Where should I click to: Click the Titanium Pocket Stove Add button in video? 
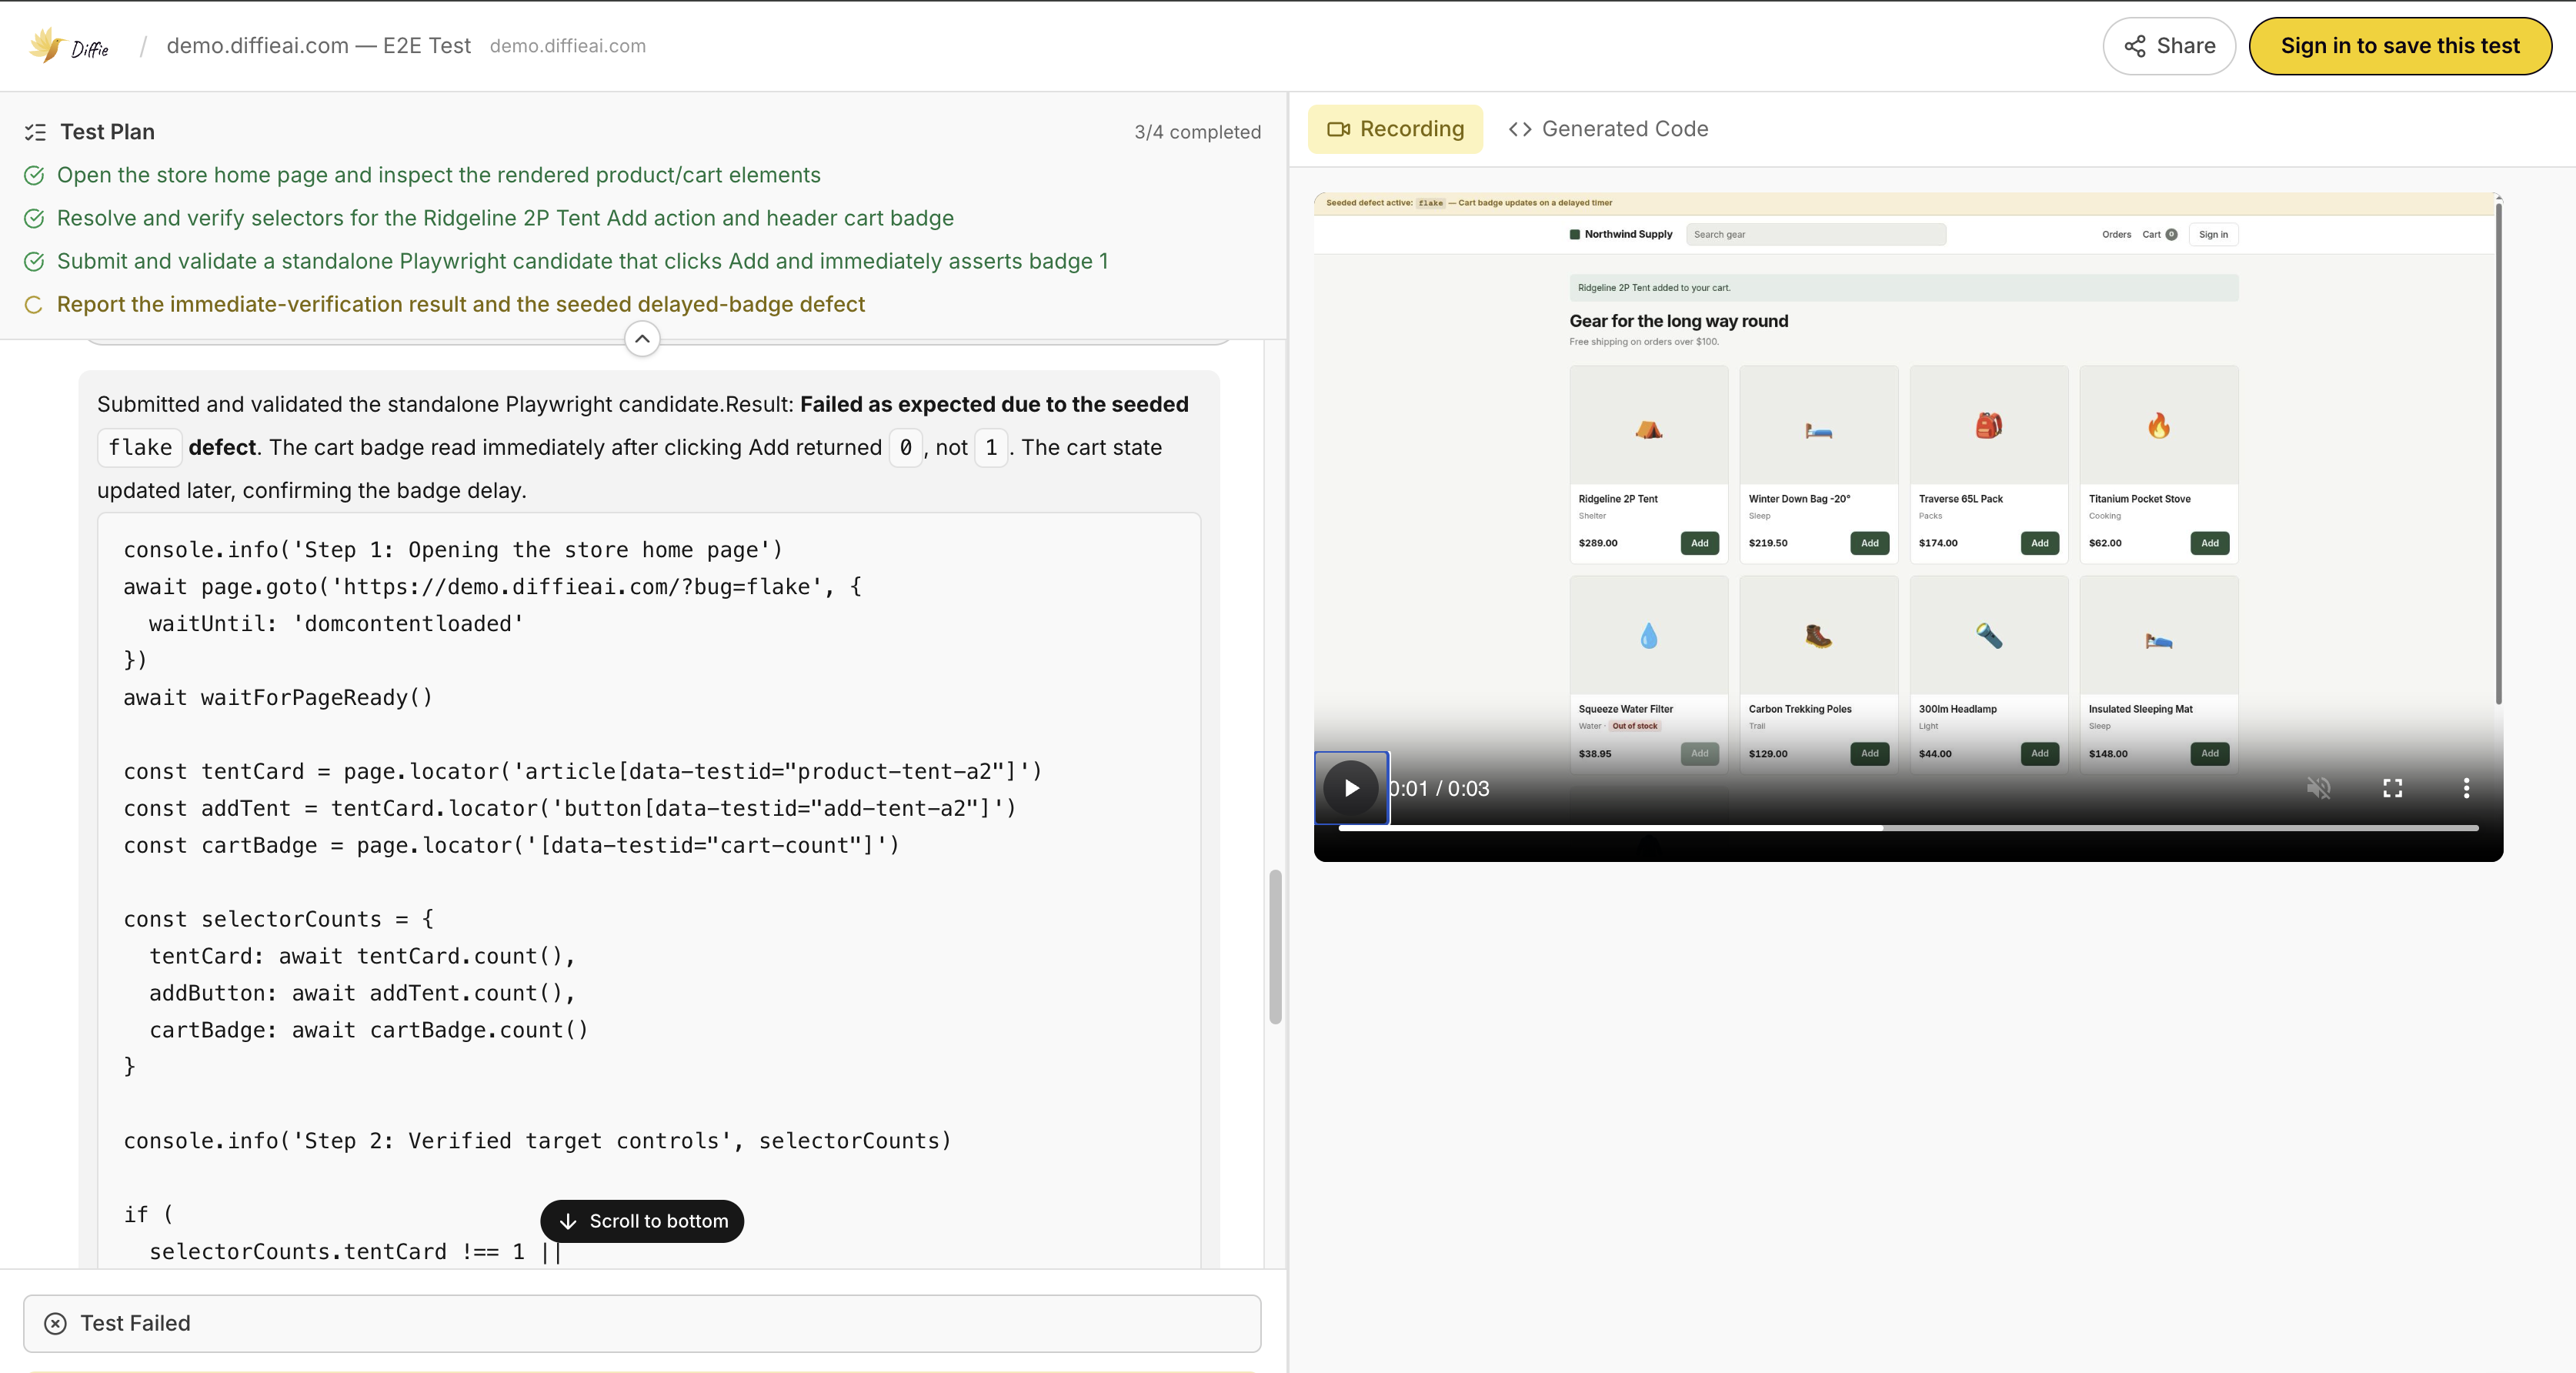(2209, 543)
